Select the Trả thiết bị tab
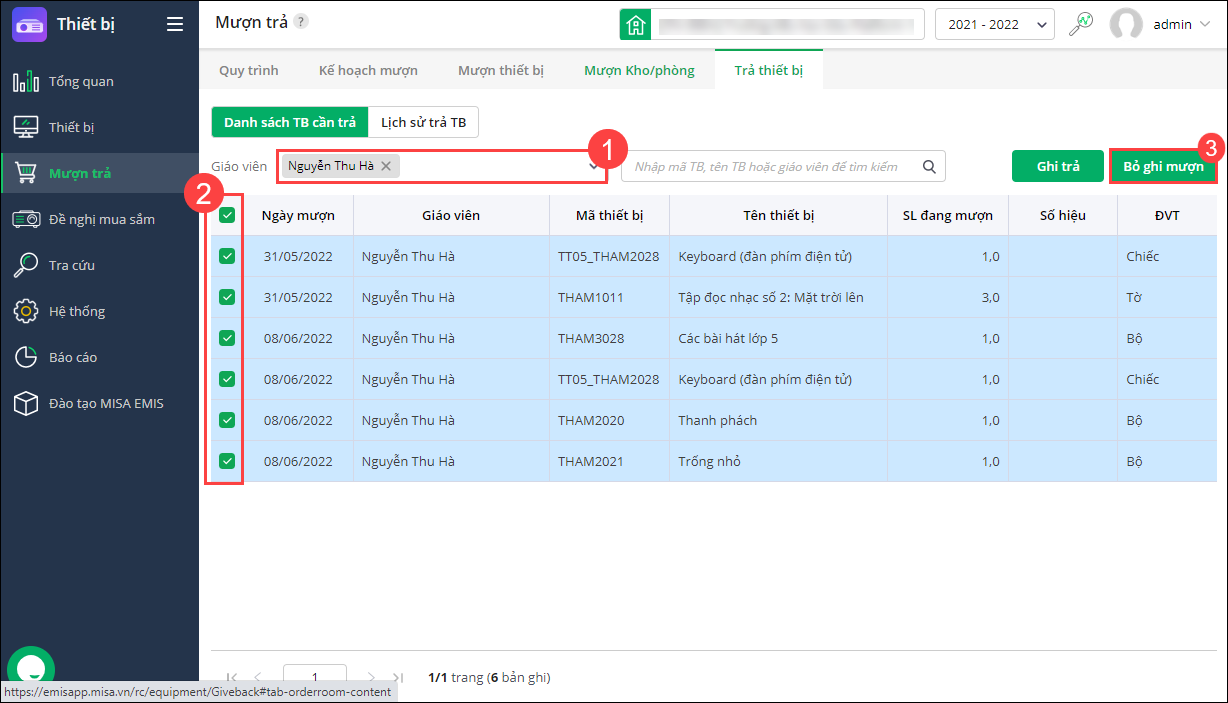Image resolution: width=1228 pixels, height=703 pixels. pos(769,70)
